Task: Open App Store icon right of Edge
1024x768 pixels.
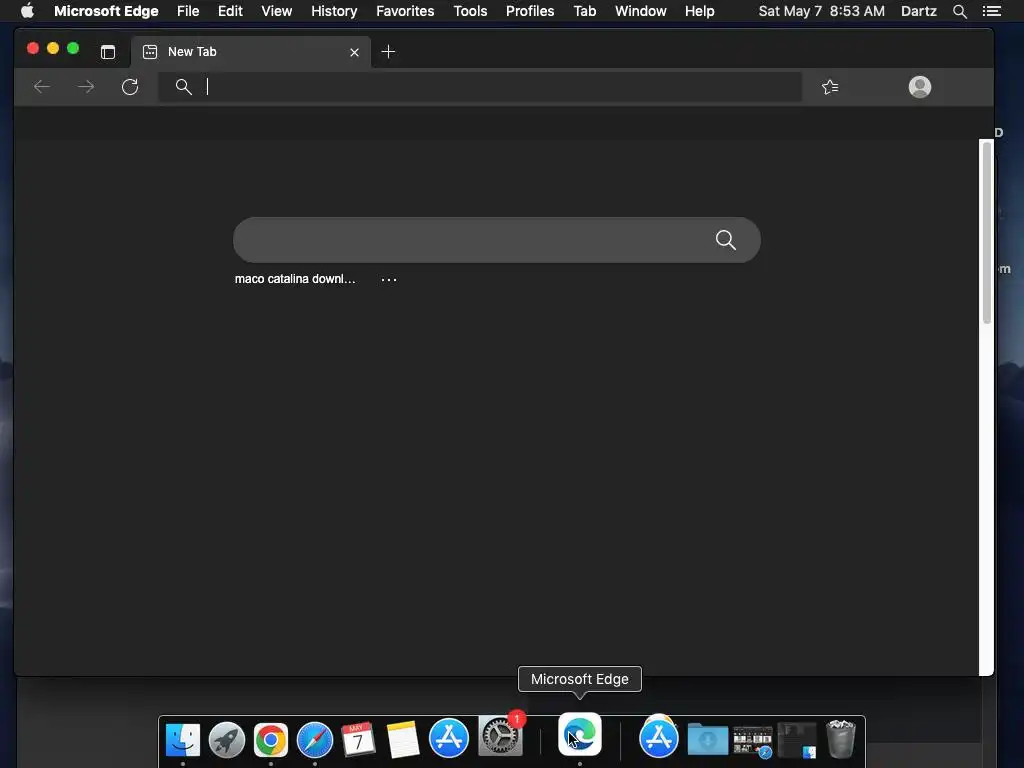Action: pyautogui.click(x=658, y=737)
